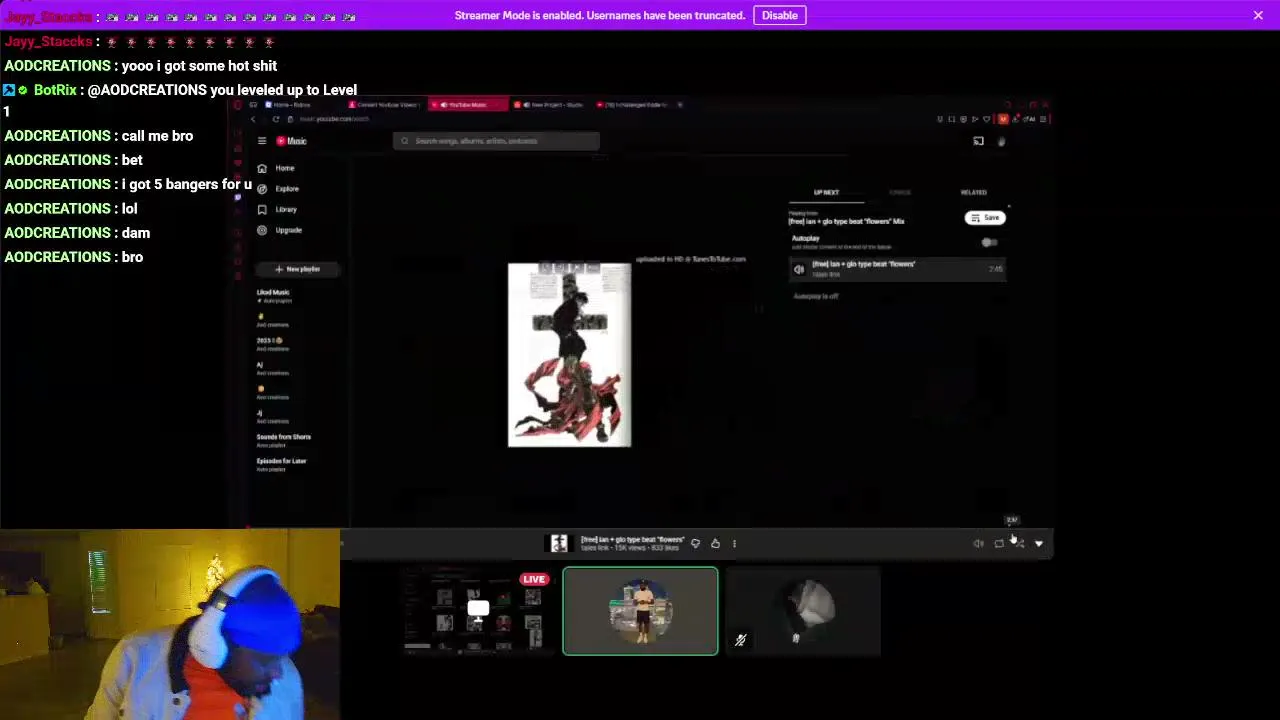
Task: Reload the browser page
Action: point(276,119)
